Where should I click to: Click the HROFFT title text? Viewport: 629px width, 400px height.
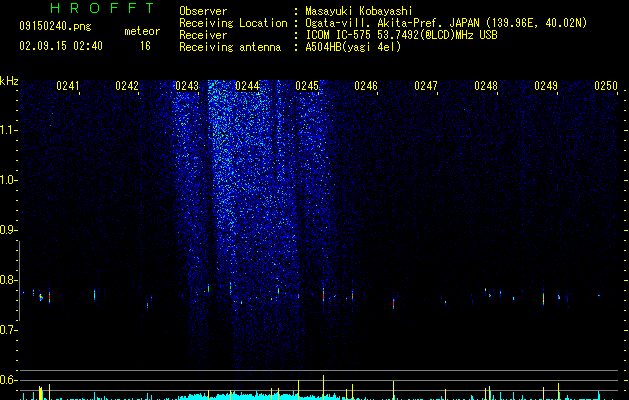[103, 8]
